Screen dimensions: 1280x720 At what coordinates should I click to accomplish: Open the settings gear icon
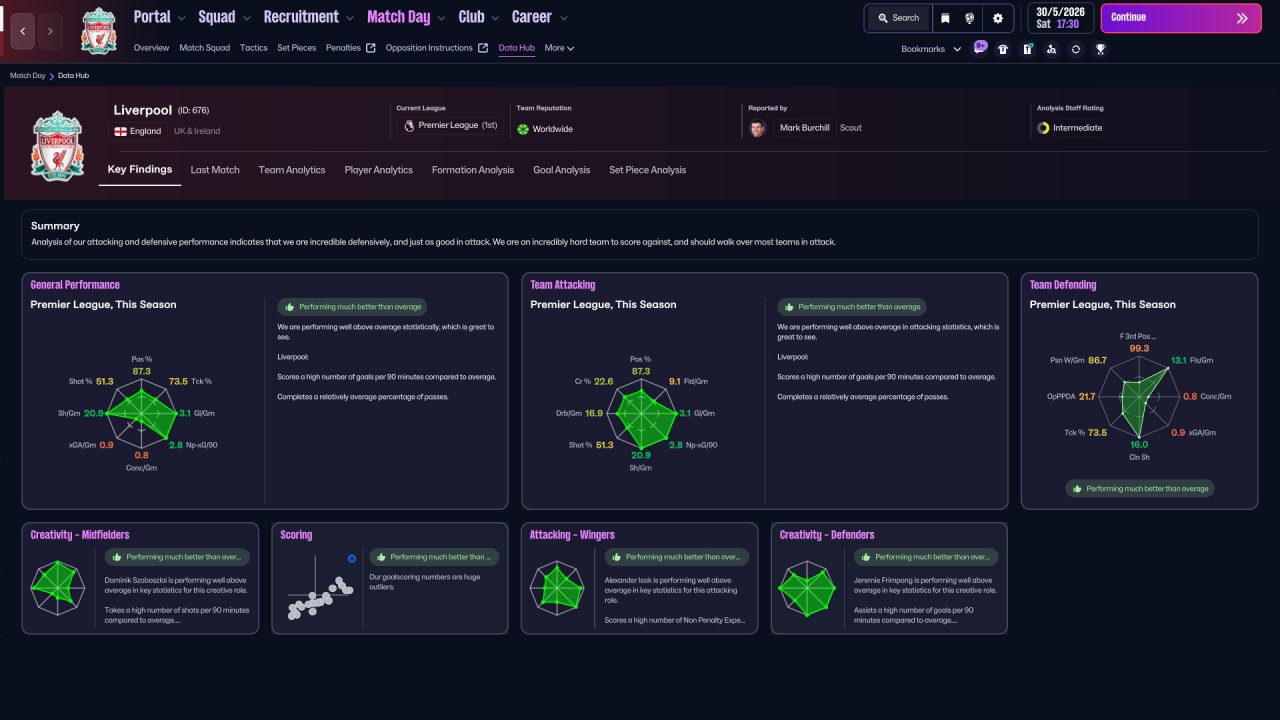[998, 18]
